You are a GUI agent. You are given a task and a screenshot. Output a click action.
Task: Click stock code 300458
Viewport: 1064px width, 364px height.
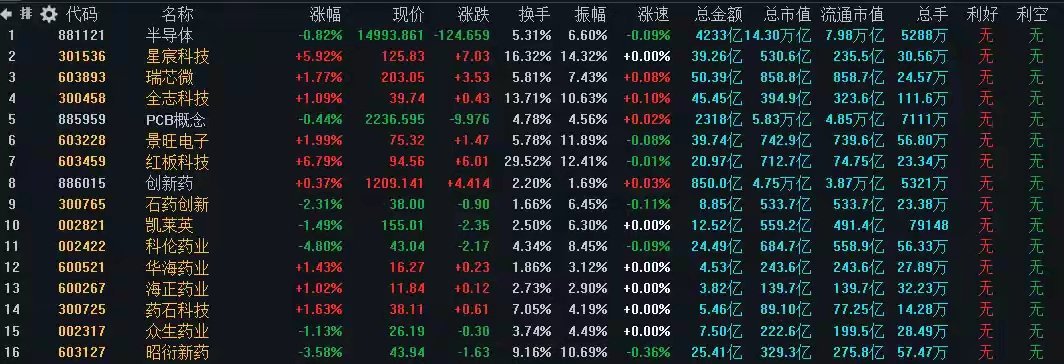click(x=82, y=98)
